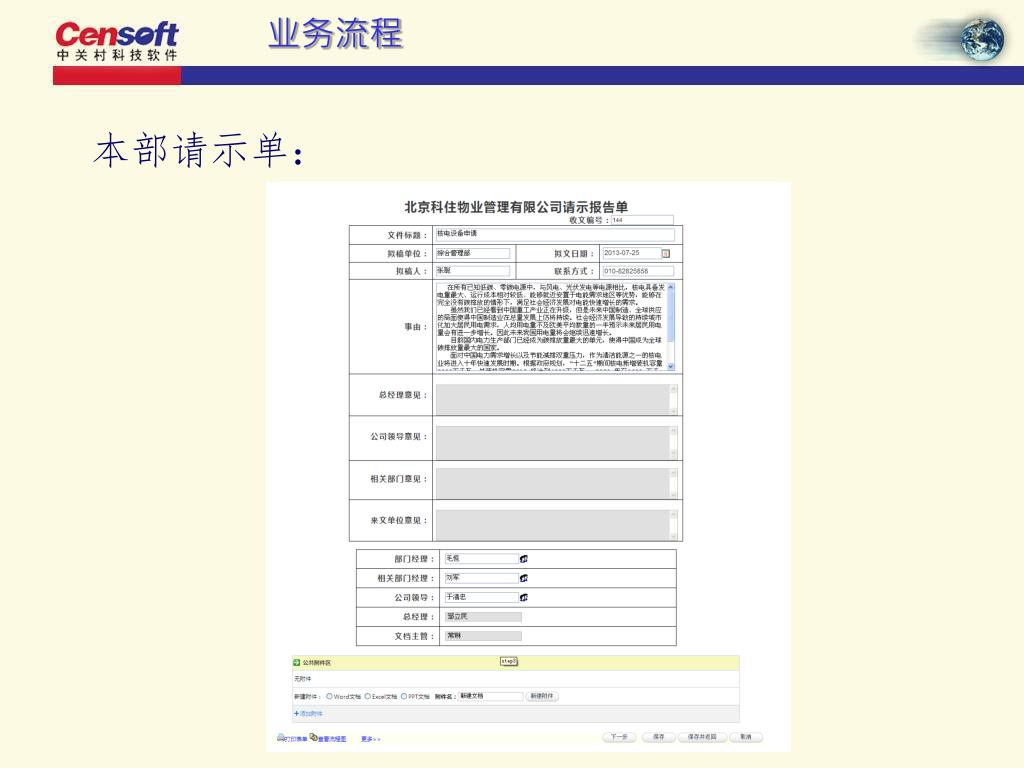Click the 事由 scrollbar down arrow

point(671,366)
